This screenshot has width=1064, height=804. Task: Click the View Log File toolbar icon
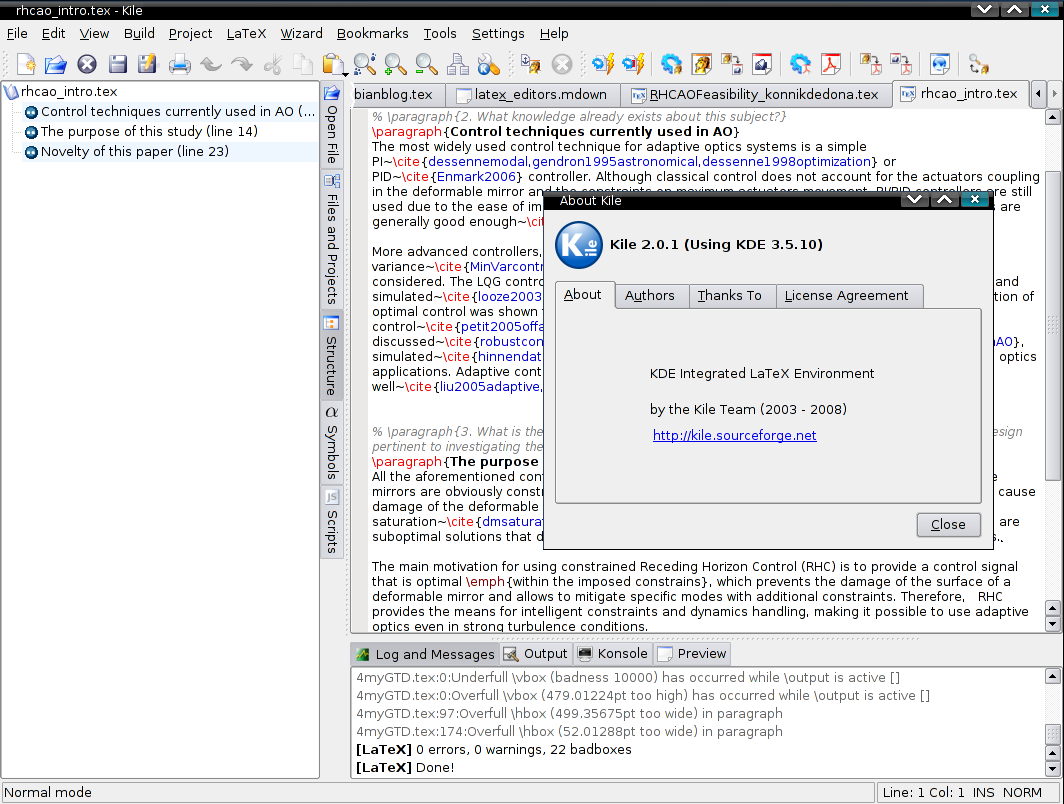(531, 64)
